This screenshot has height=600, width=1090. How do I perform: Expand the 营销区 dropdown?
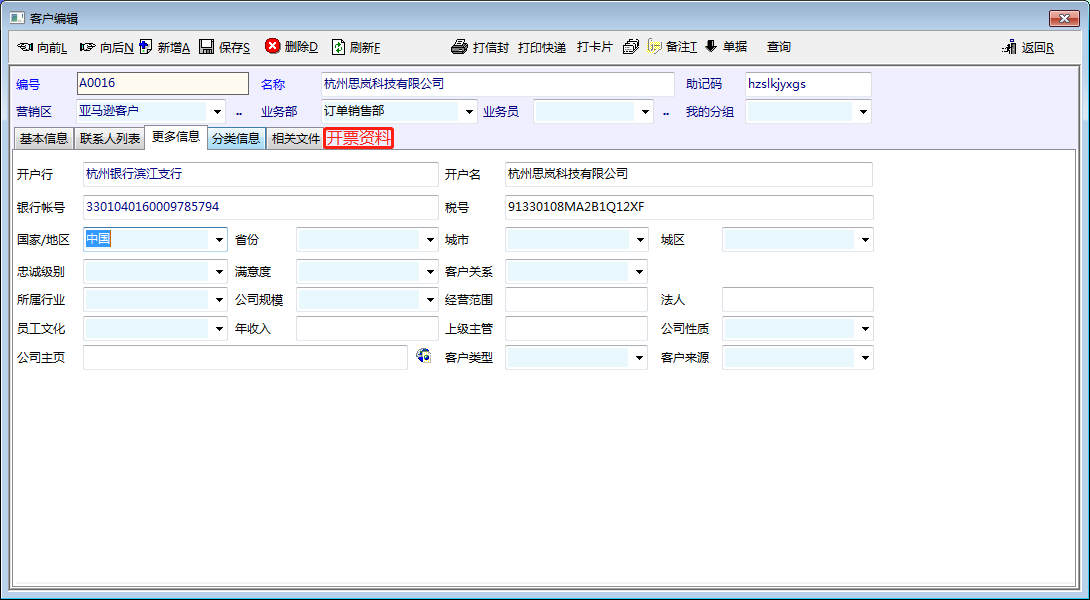[218, 112]
